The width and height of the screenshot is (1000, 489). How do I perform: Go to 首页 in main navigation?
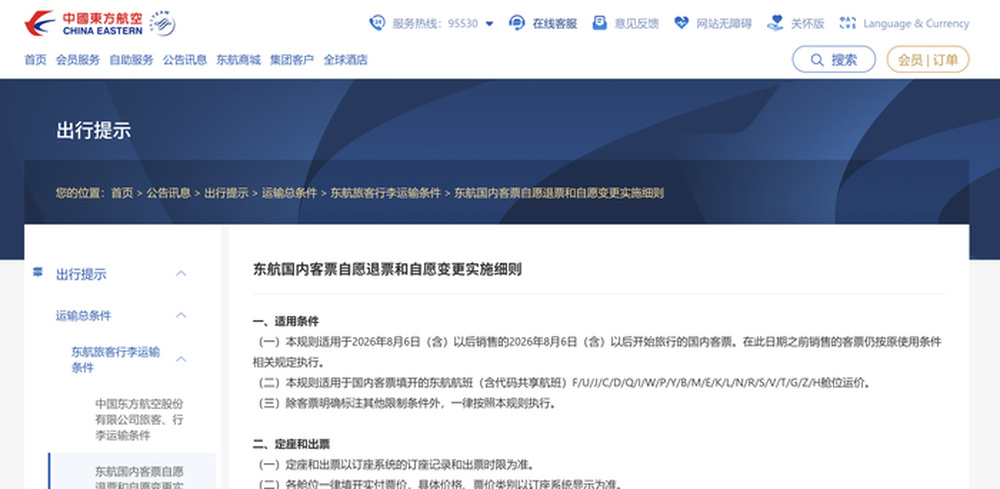[x=35, y=60]
